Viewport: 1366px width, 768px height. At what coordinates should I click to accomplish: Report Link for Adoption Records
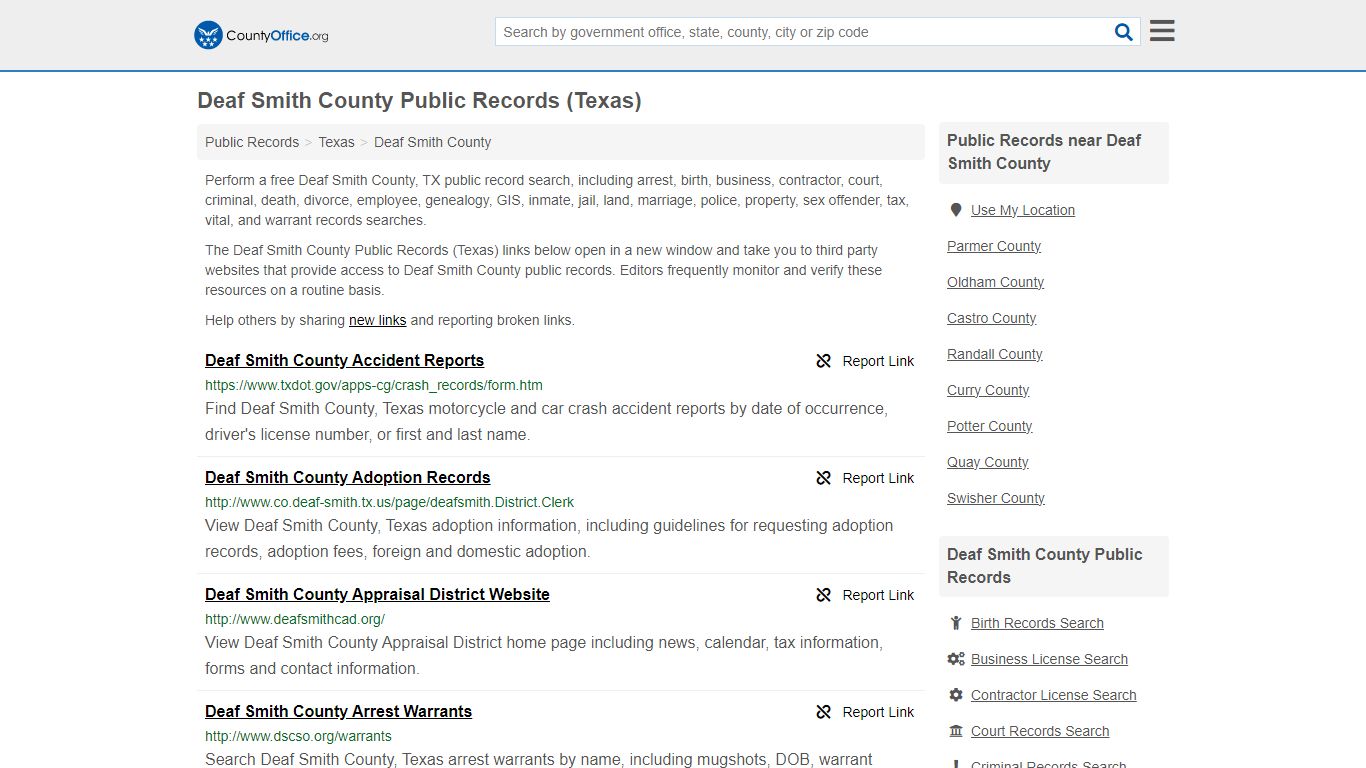(878, 478)
